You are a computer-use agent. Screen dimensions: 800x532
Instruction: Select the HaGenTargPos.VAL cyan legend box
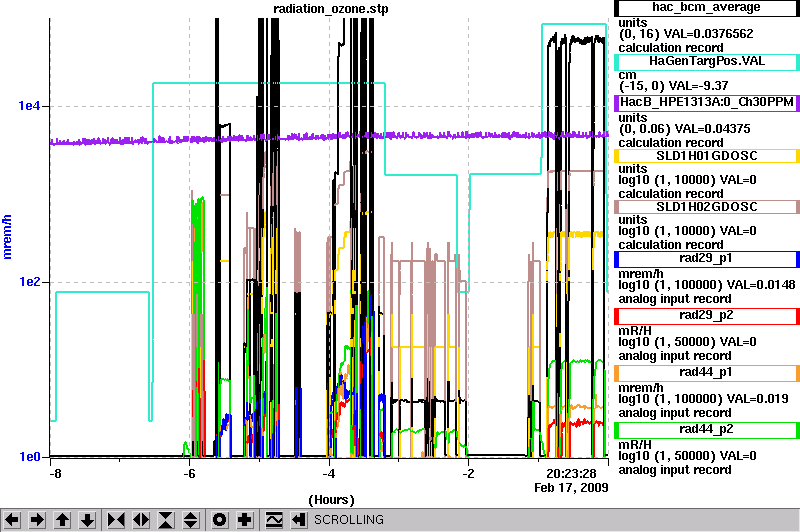tap(707, 62)
